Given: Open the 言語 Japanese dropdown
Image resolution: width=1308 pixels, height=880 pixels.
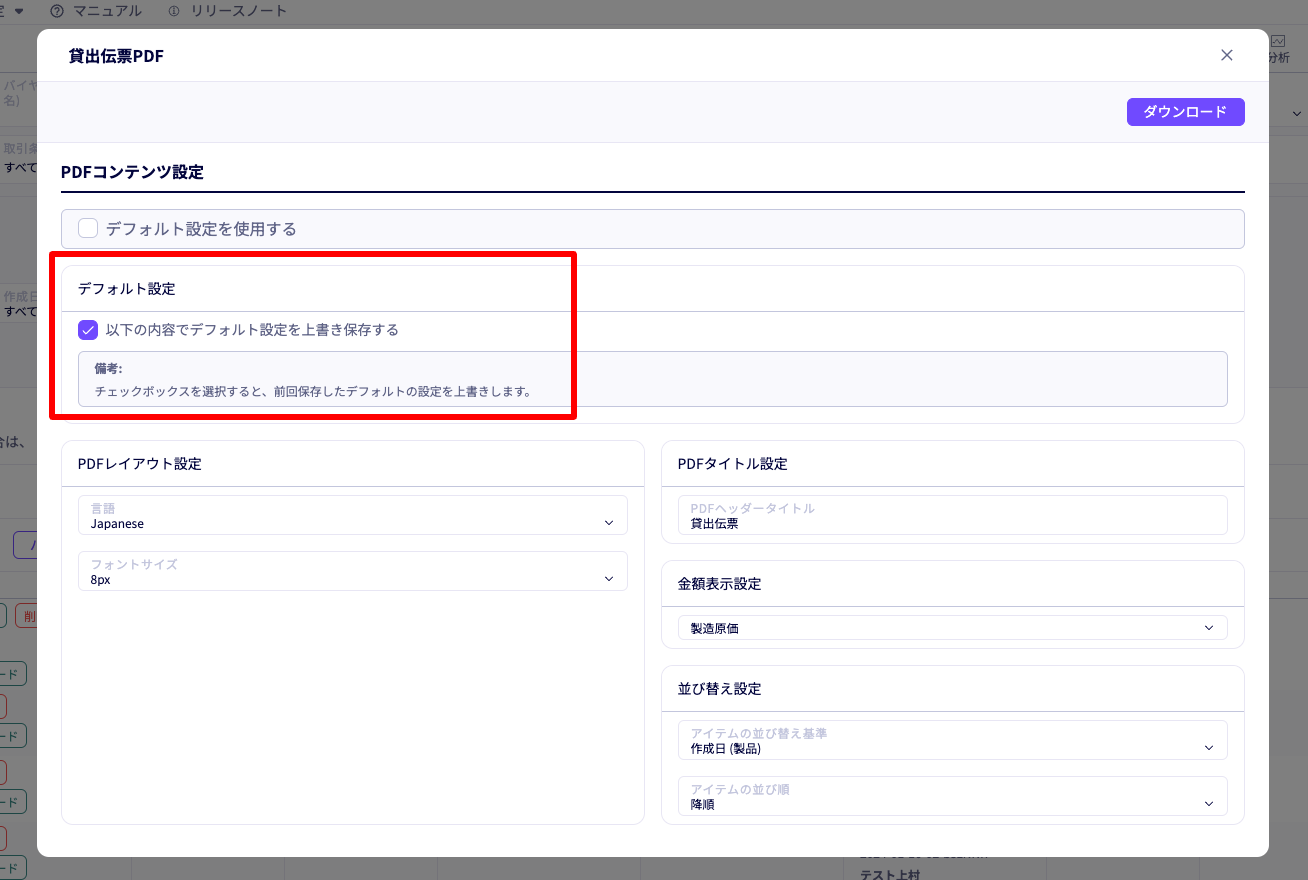Looking at the screenshot, I should click(352, 515).
